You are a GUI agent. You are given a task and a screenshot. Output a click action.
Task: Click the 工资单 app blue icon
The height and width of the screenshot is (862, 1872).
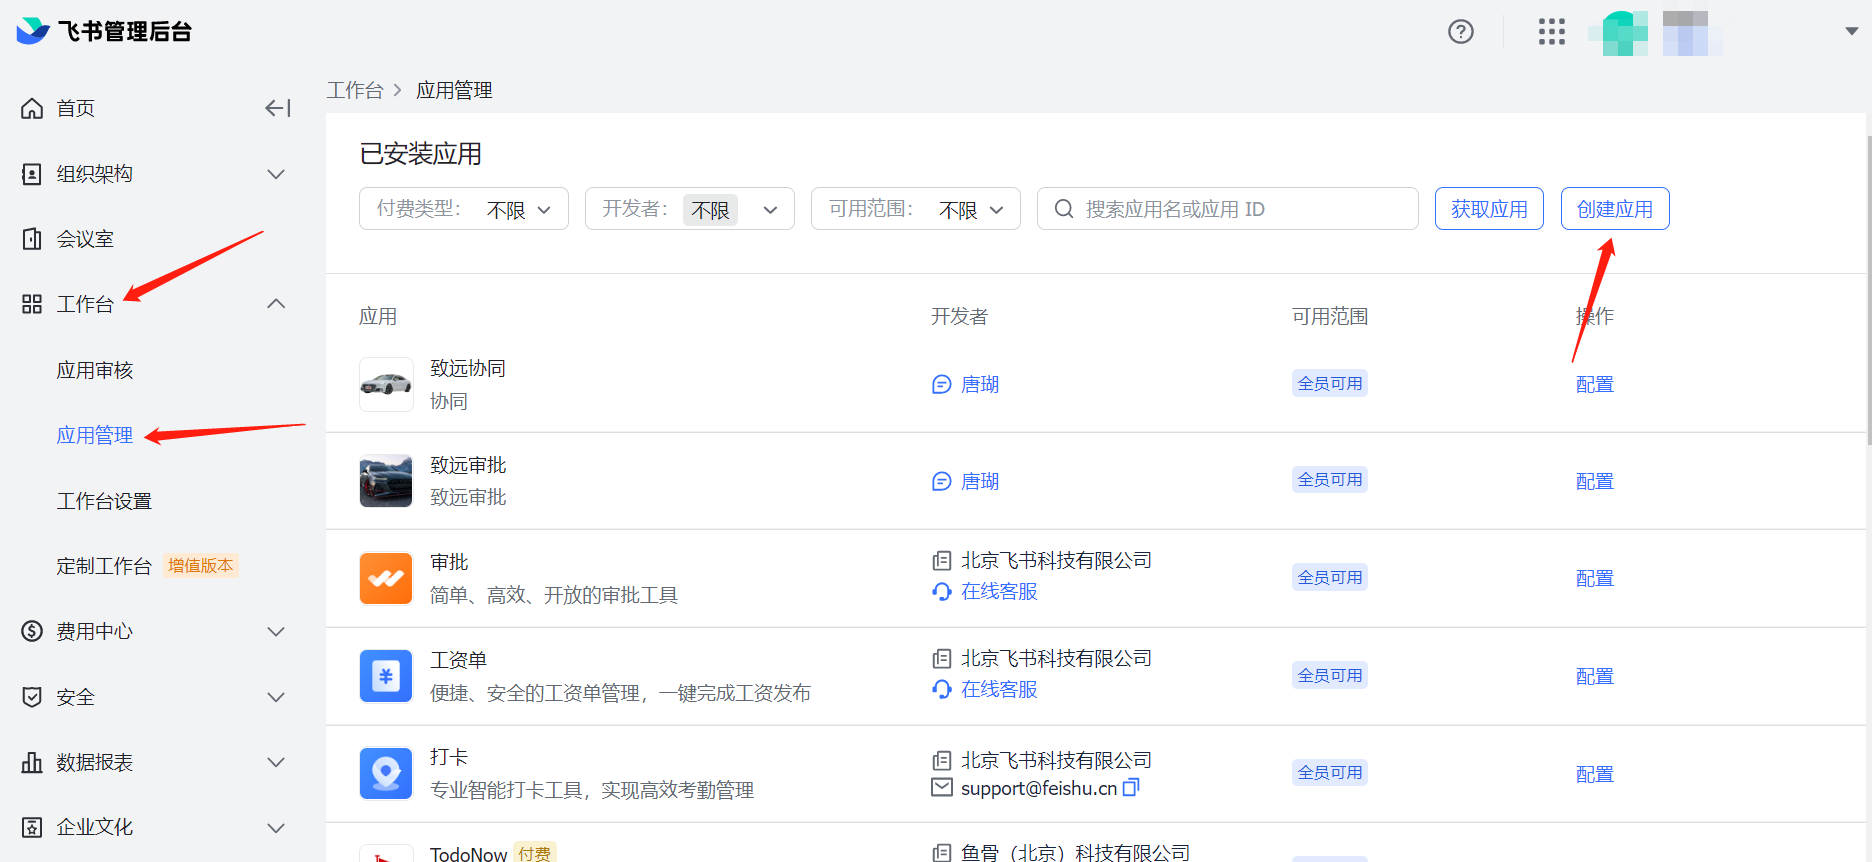tap(385, 677)
